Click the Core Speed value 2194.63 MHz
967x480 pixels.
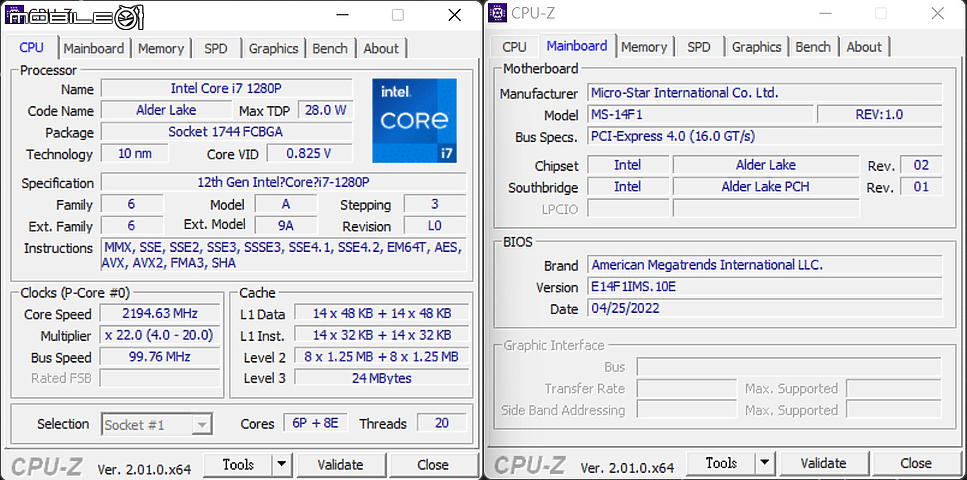pos(160,313)
